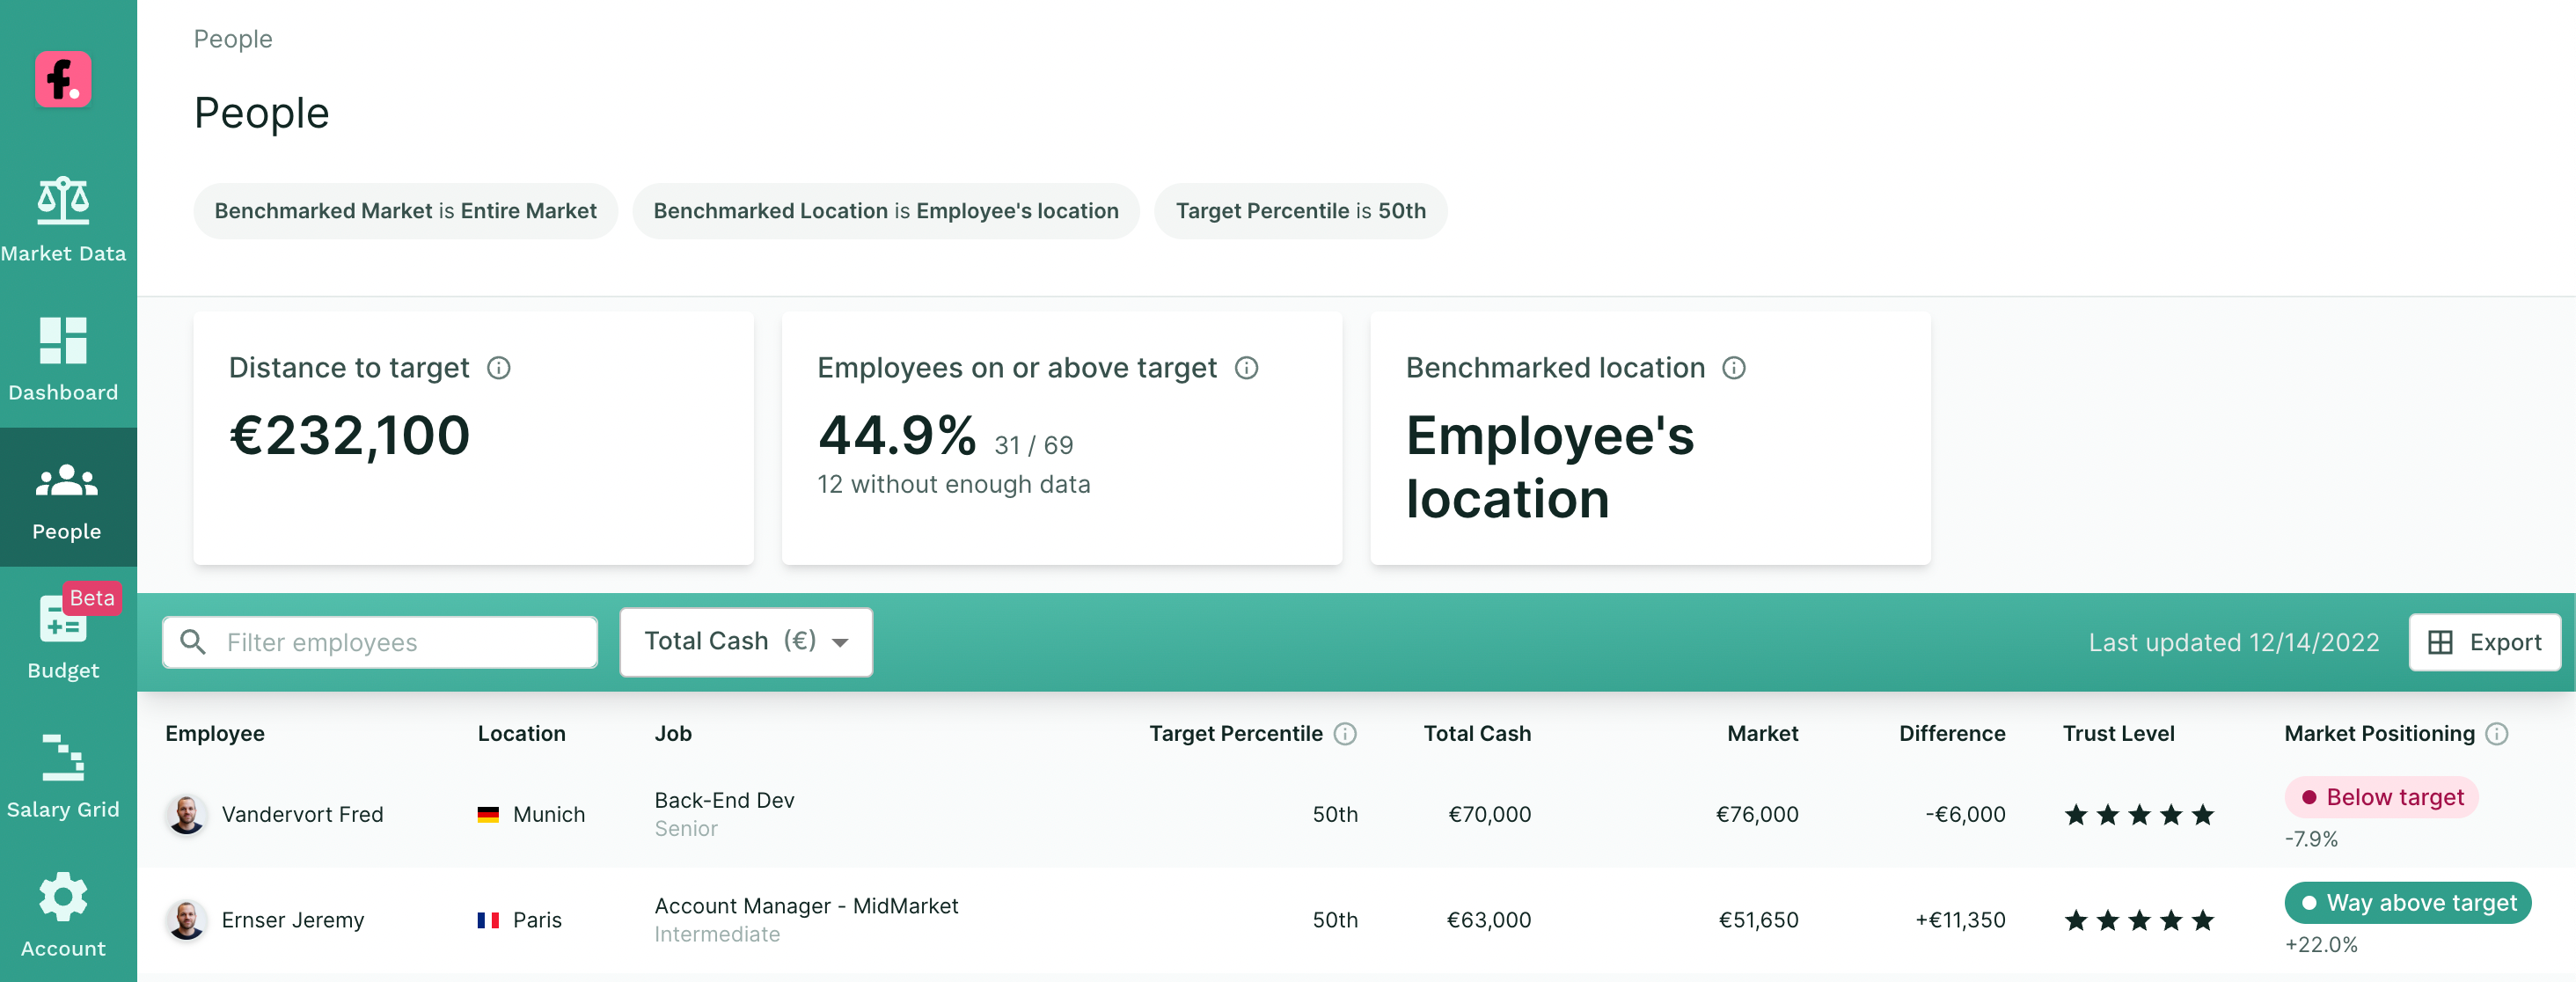
Task: Open the Benchmarked Market filter chip
Action: point(404,211)
